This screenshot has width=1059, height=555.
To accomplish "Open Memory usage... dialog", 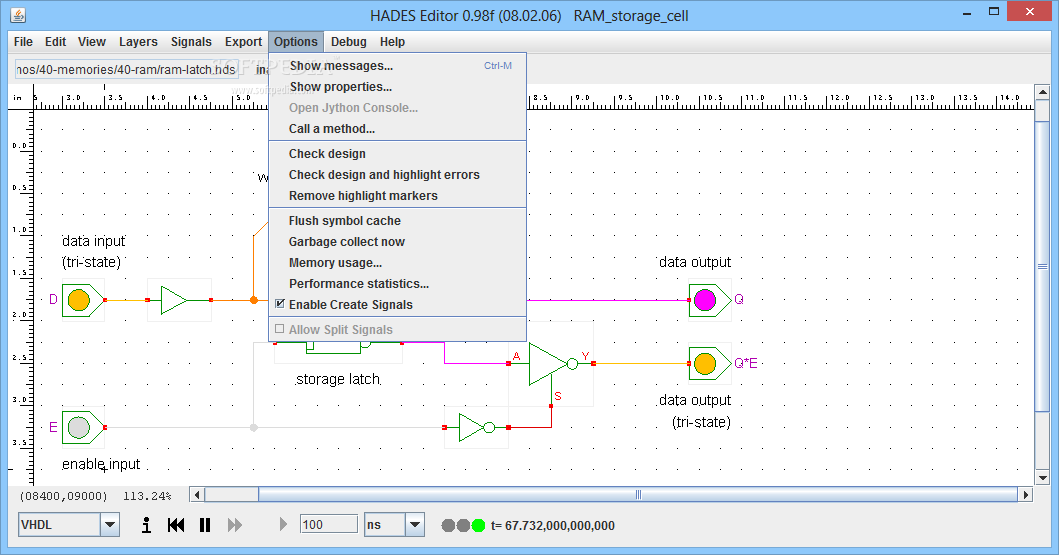I will 397,263.
